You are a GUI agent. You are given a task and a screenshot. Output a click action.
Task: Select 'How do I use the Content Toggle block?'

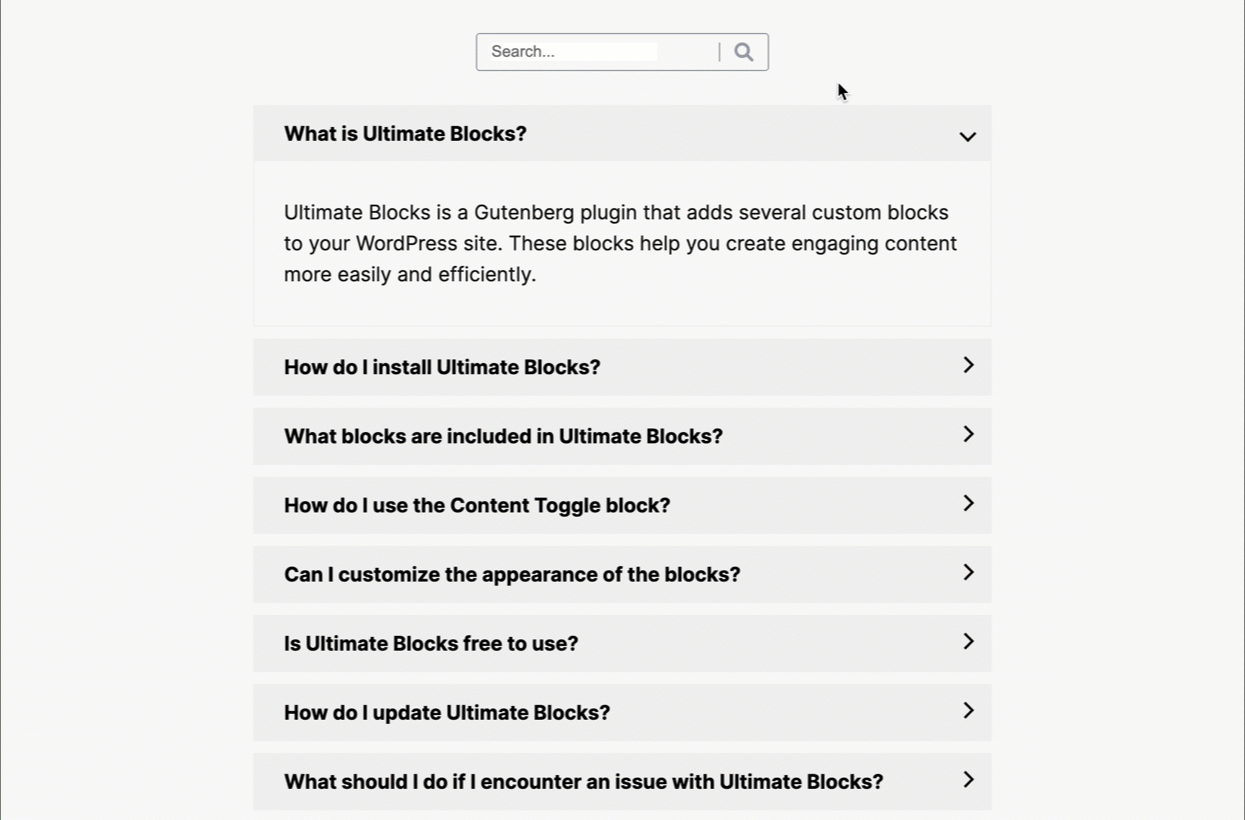[477, 505]
